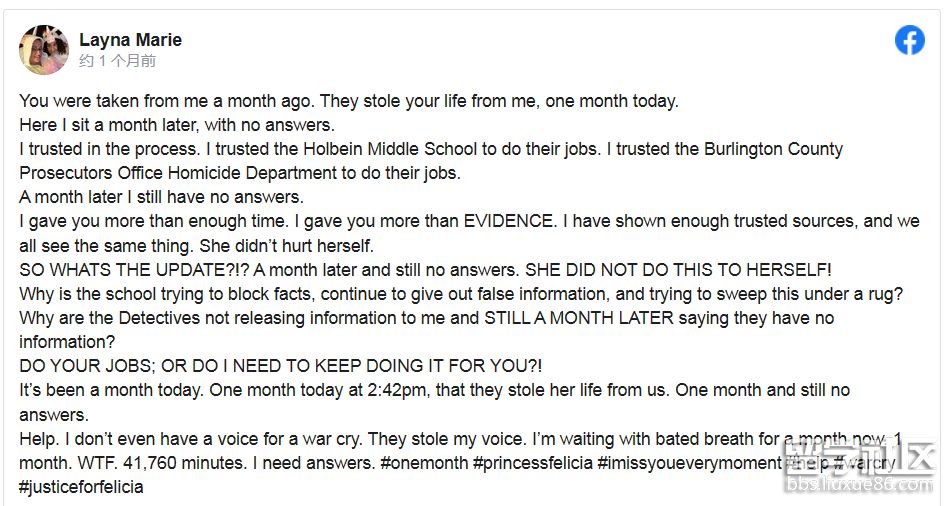This screenshot has height=506, width=950.
Task: Click the line "A month later I still have"
Action: click(161, 197)
